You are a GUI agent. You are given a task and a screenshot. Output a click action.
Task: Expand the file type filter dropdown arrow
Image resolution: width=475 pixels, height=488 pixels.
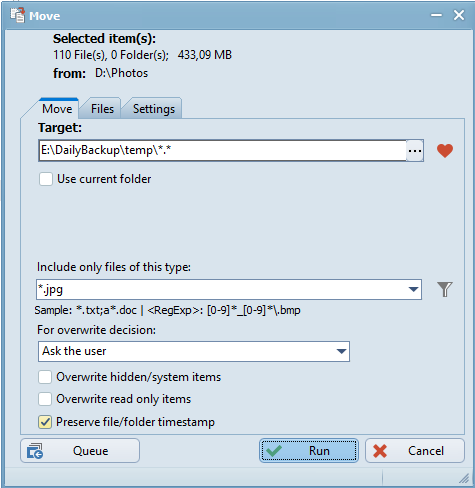[413, 289]
